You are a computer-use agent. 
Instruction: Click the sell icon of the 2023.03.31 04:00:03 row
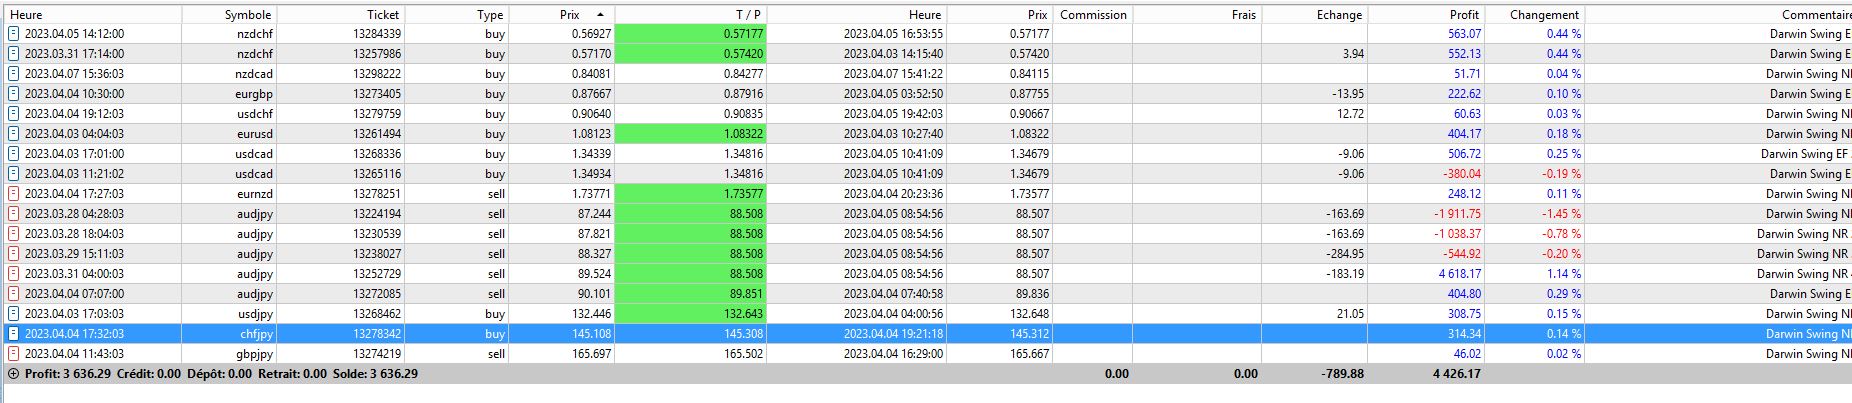pyautogui.click(x=14, y=274)
